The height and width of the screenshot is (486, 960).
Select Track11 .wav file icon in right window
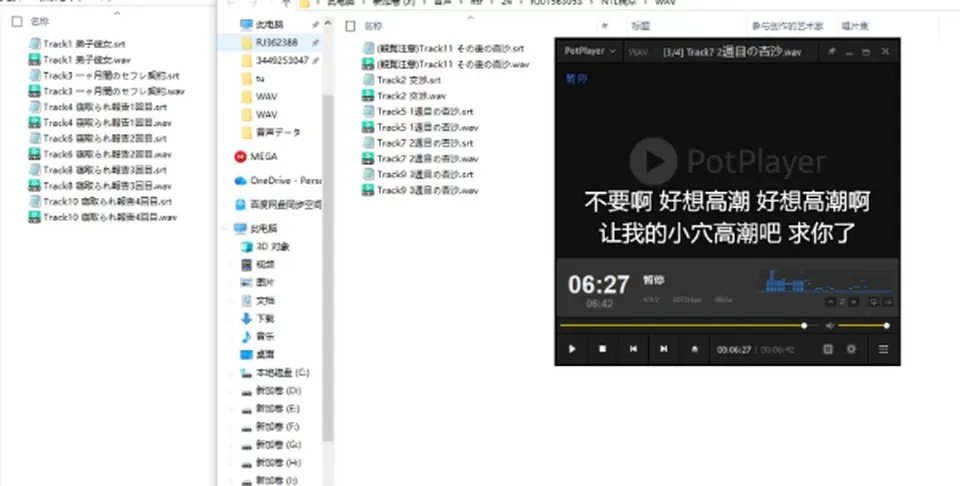tap(368, 64)
